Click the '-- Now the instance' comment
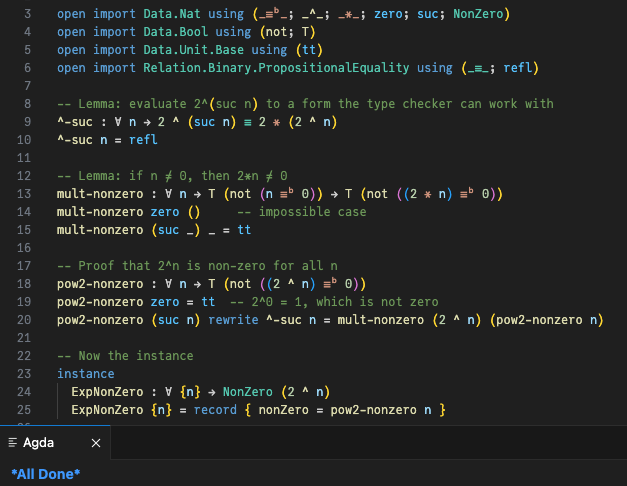The height and width of the screenshot is (486, 627). [x=125, y=356]
